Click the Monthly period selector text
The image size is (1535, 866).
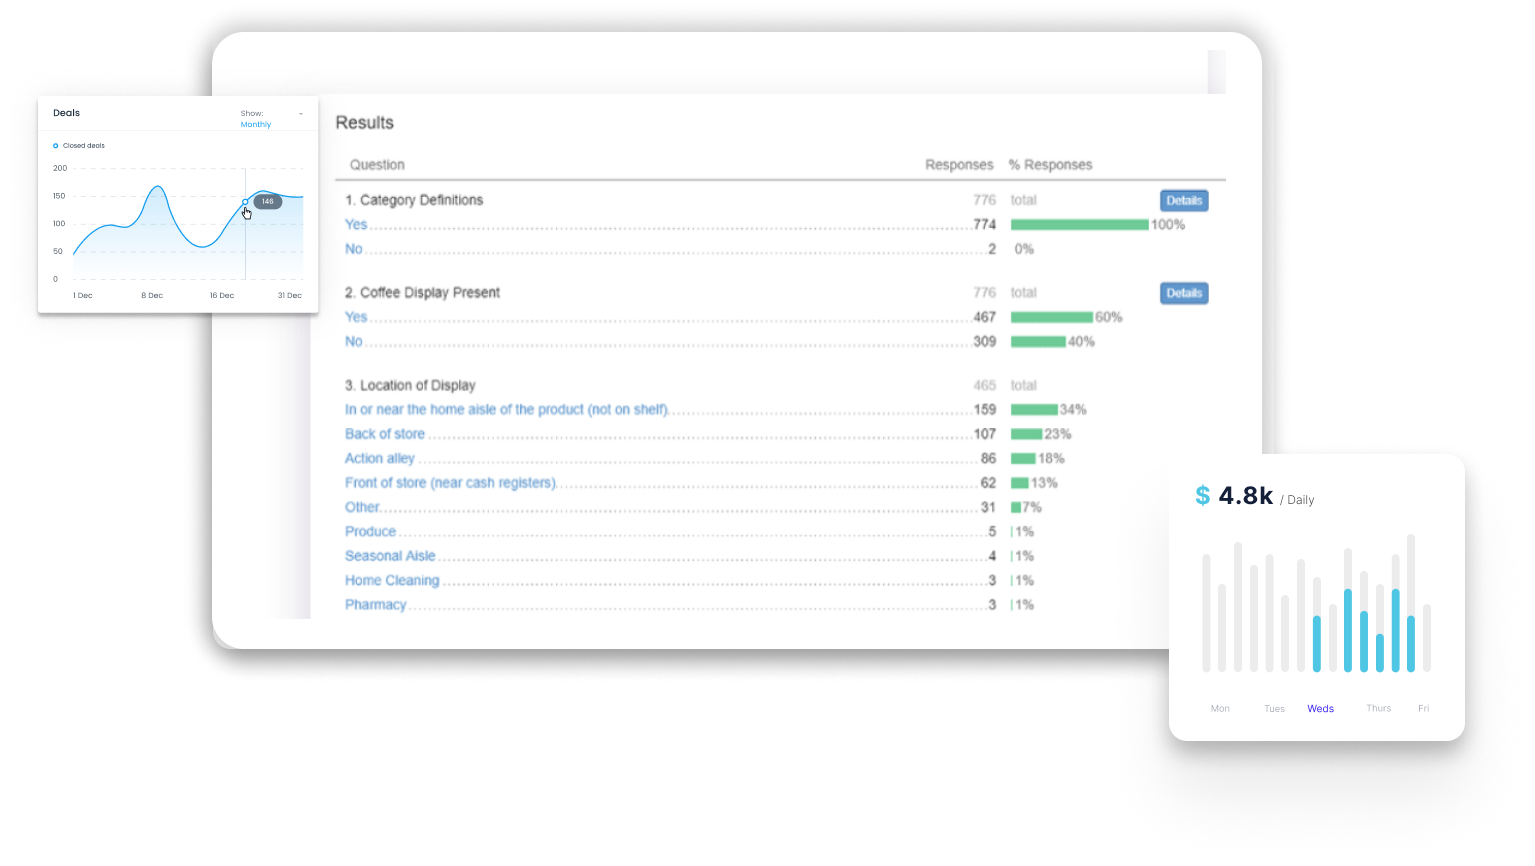coord(255,125)
